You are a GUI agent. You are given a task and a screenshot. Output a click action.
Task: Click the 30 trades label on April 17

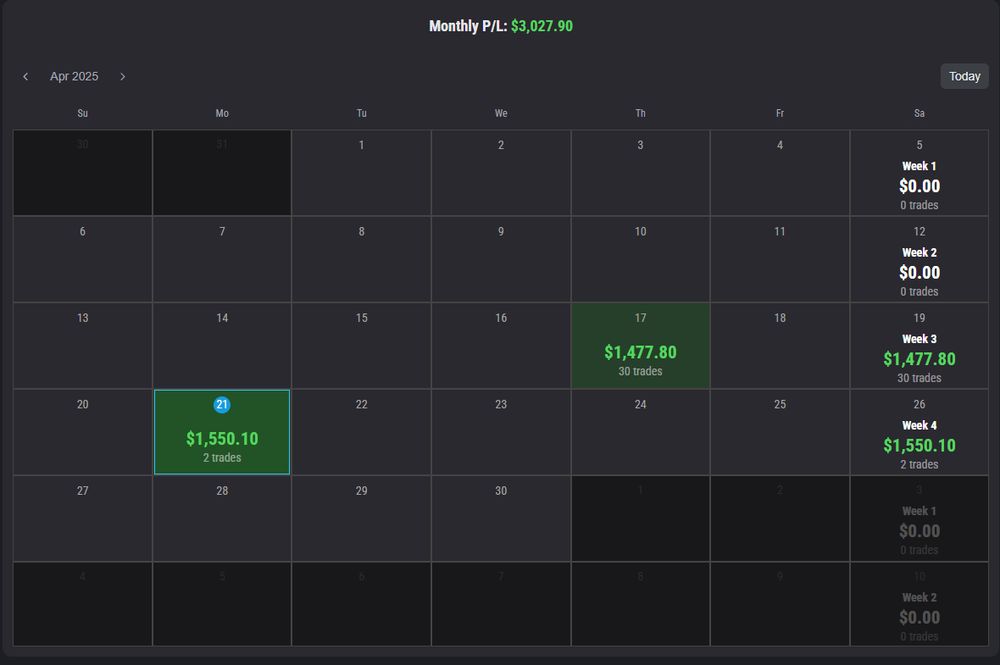pyautogui.click(x=640, y=371)
